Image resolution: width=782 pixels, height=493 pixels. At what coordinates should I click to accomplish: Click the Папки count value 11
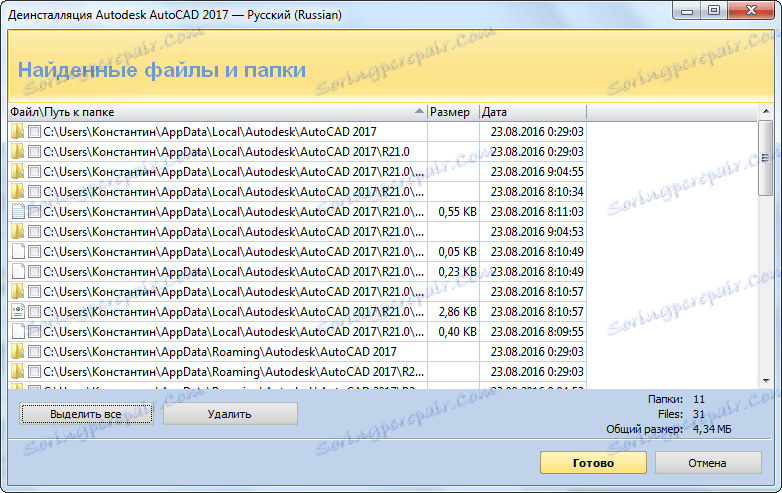pos(699,399)
